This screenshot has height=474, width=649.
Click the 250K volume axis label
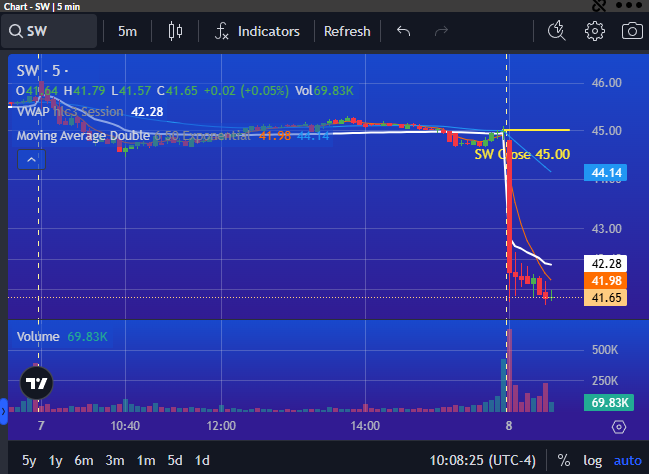[605, 380]
